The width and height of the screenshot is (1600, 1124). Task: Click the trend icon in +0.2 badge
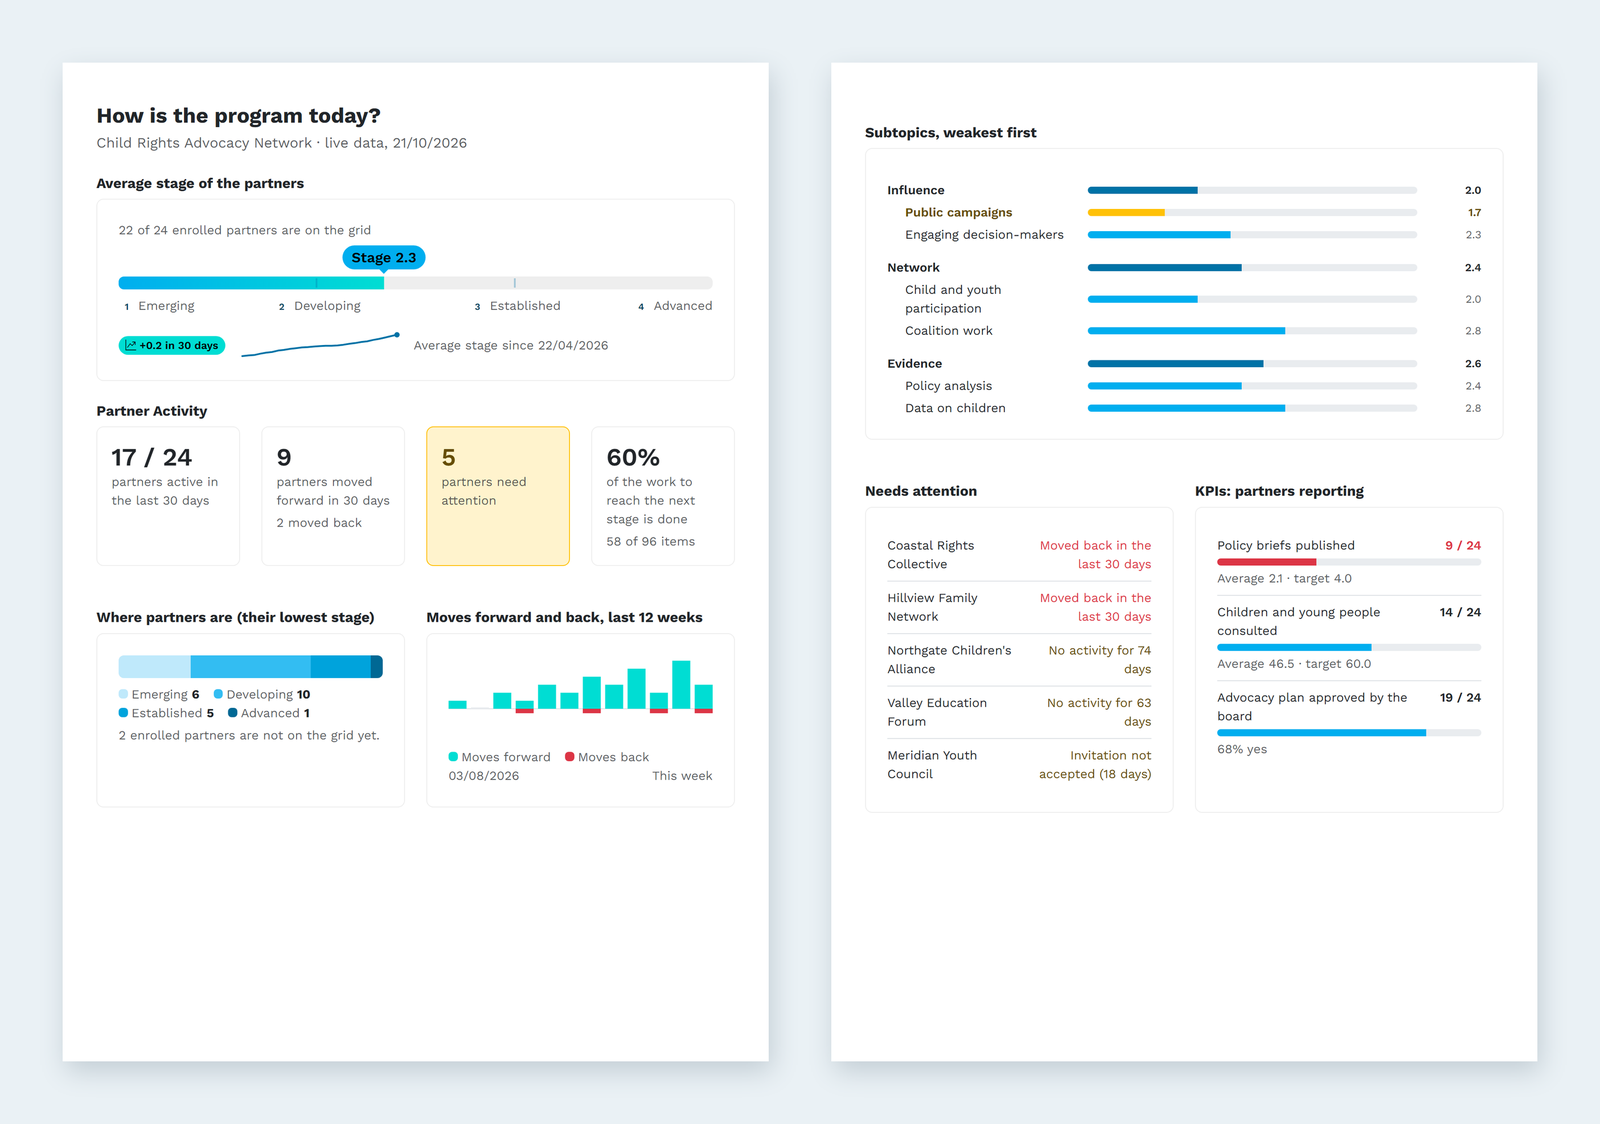point(131,346)
